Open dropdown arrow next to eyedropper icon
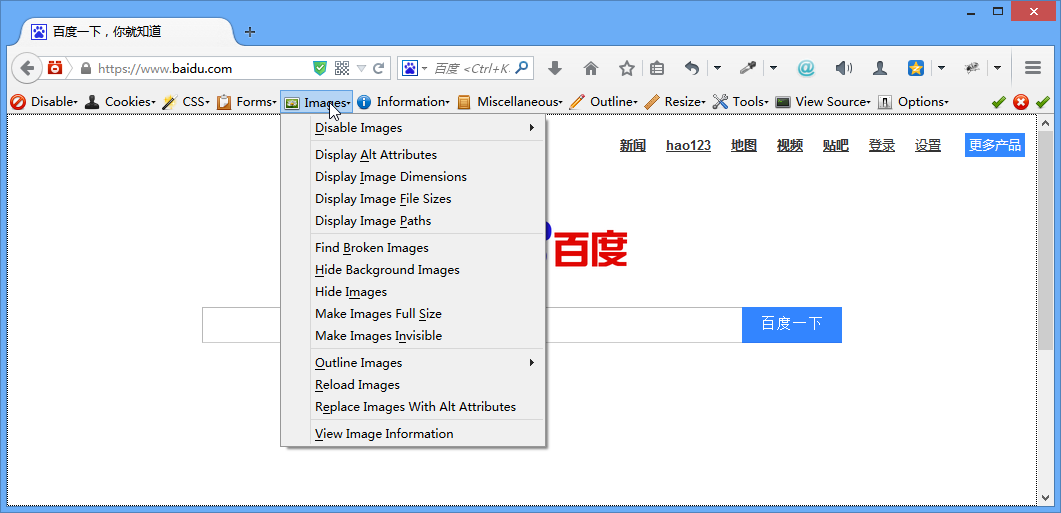The width and height of the screenshot is (1061, 513). pos(773,68)
